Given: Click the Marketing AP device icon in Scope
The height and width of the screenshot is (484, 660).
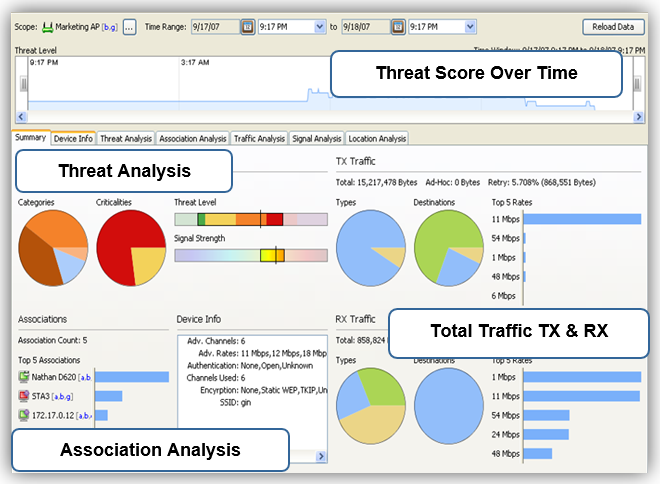Looking at the screenshot, I should pyautogui.click(x=47, y=27).
